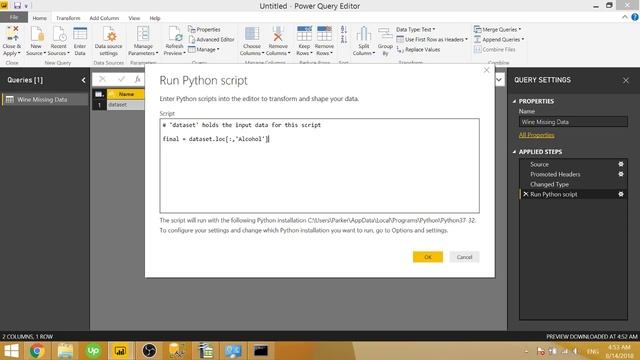Open the Manage query dropdown

tap(204, 49)
